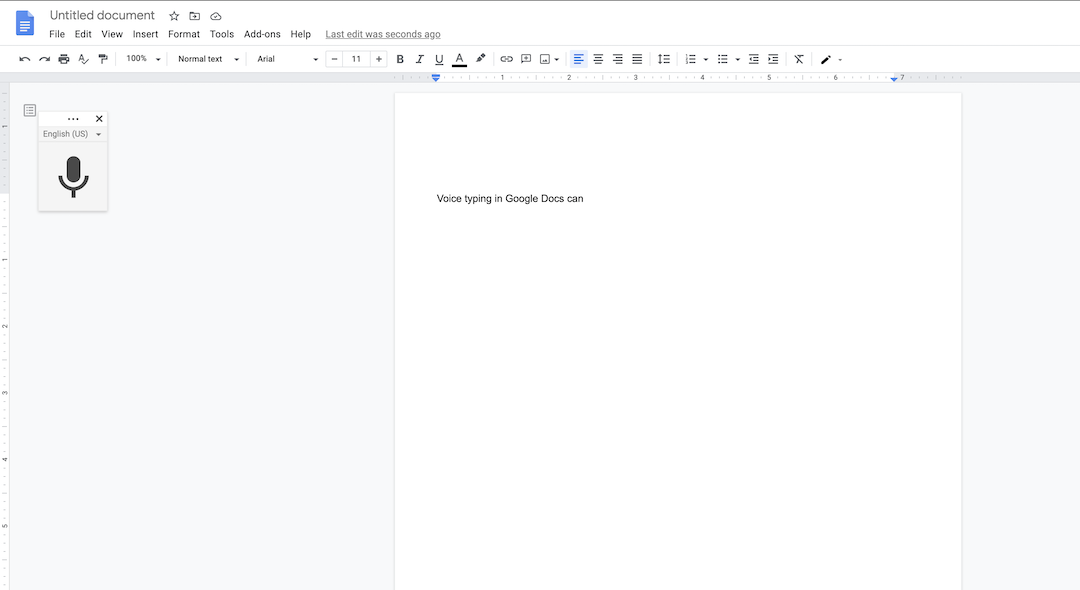Toggle bold formatting
This screenshot has width=1080, height=590.
click(x=400, y=59)
